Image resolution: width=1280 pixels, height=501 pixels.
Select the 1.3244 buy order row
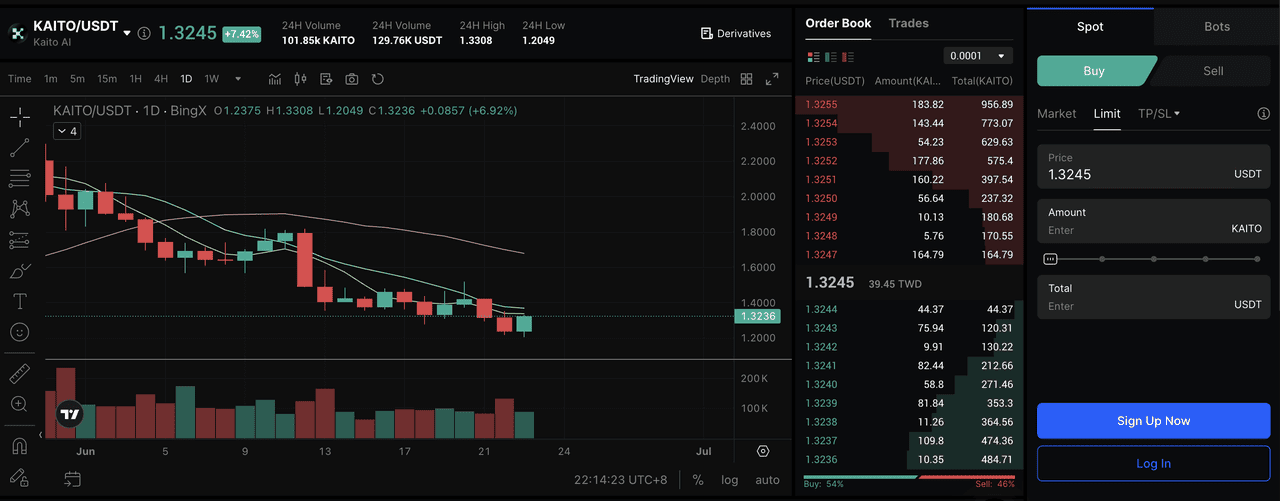click(909, 310)
